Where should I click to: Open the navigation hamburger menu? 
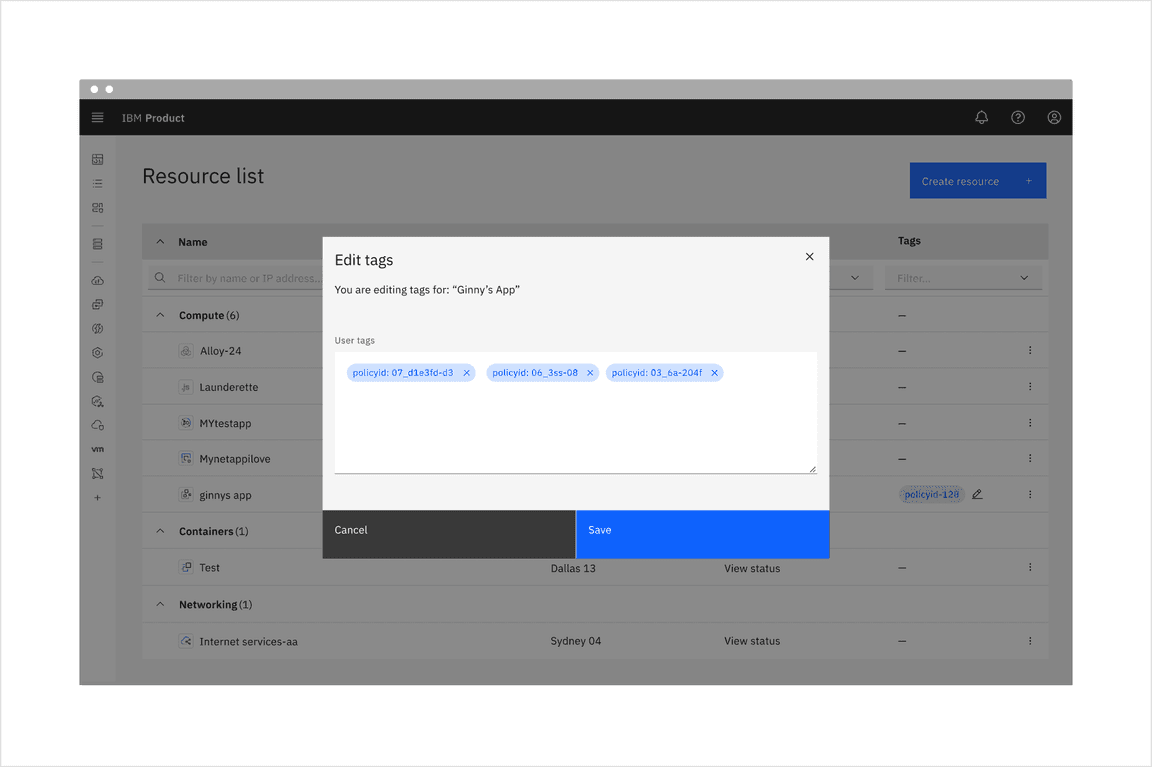coord(97,117)
